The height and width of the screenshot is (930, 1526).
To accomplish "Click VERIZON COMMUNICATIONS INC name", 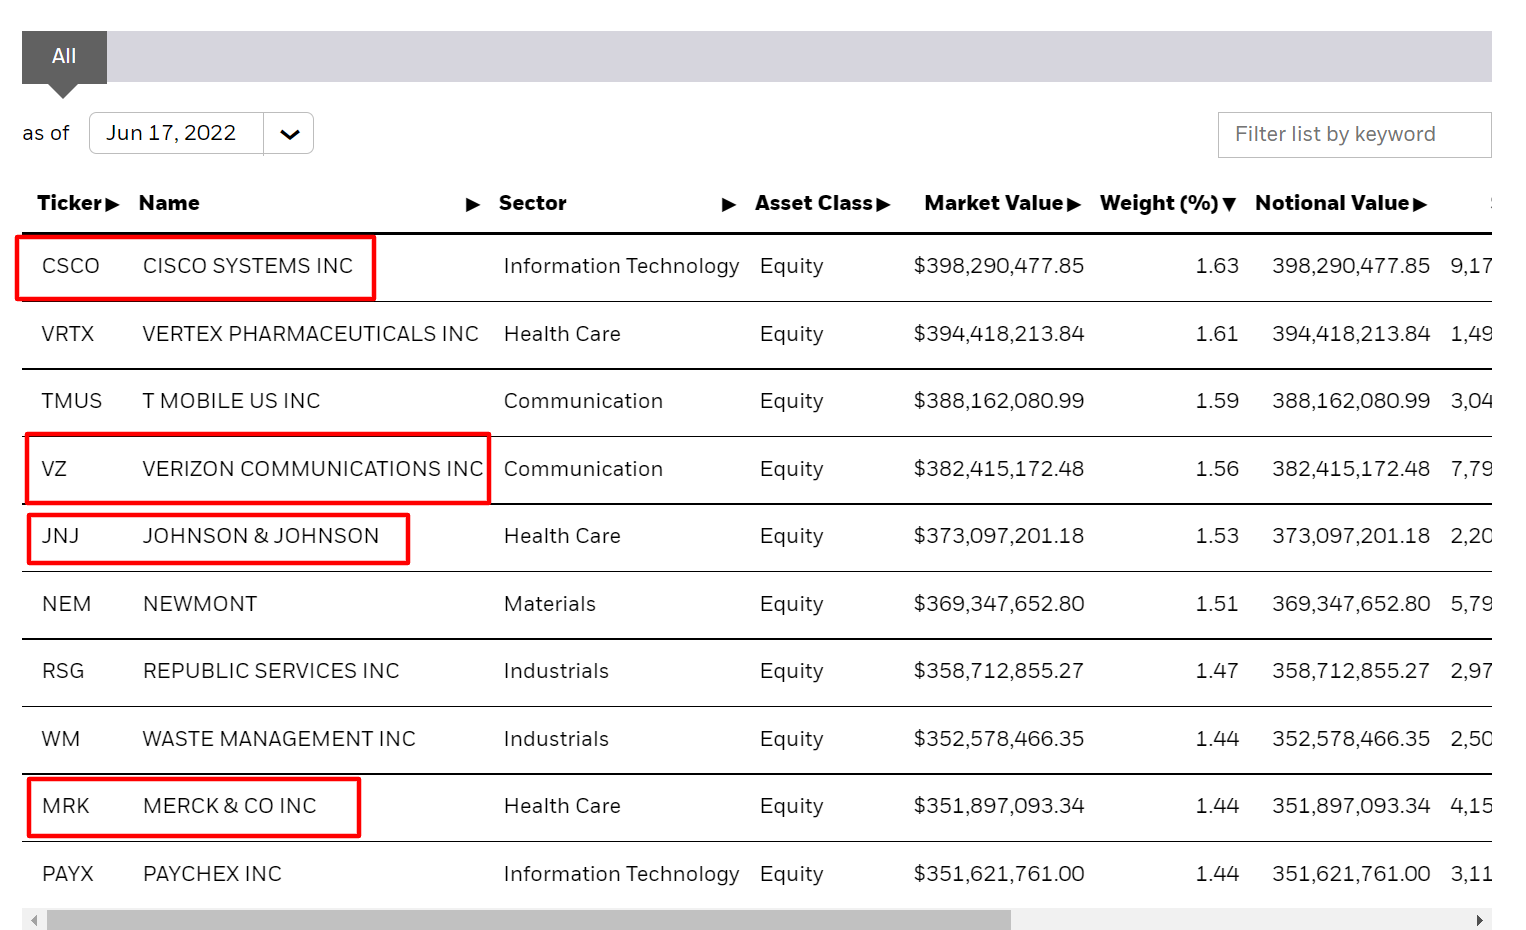I will coord(313,469).
